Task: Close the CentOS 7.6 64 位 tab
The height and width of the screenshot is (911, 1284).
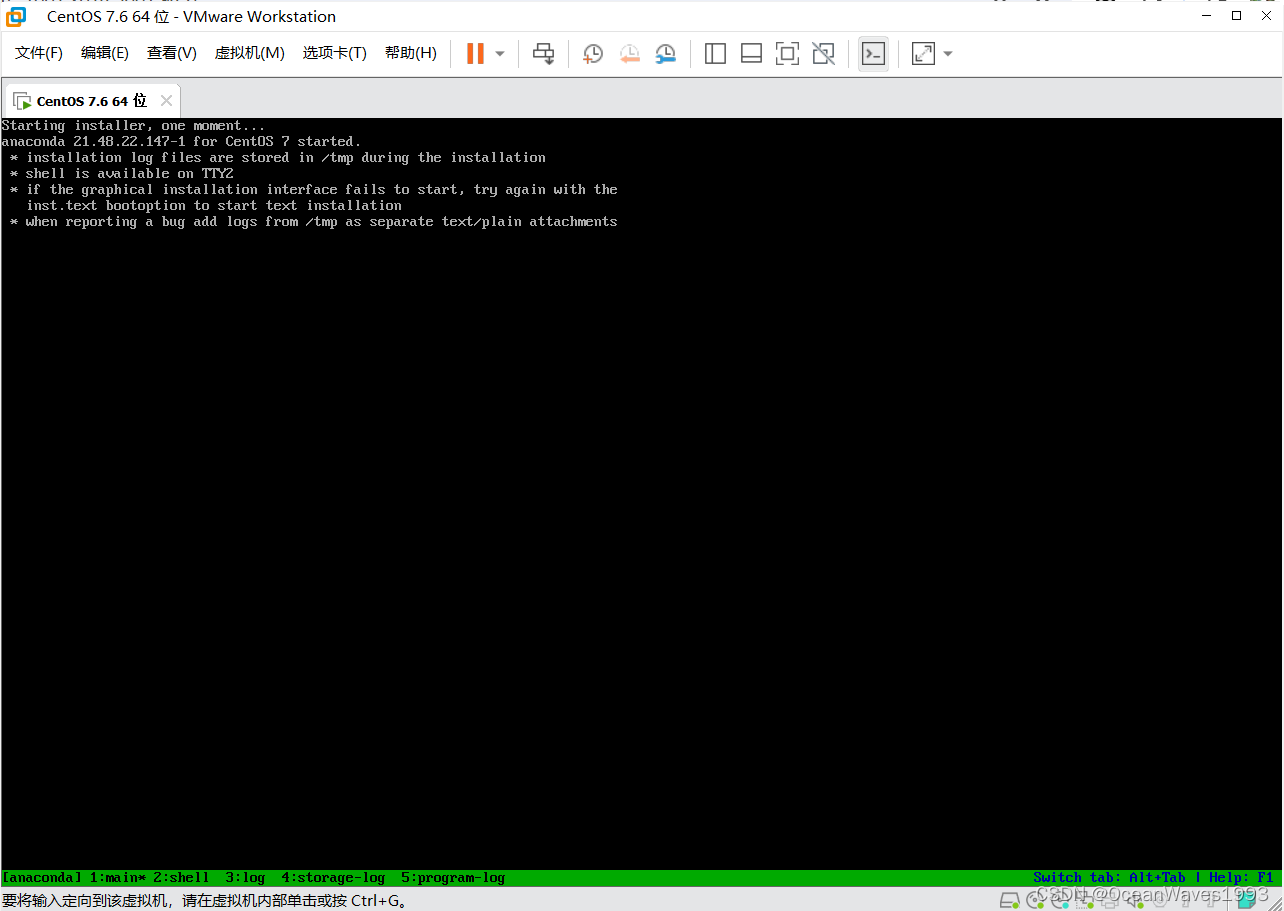Action: (x=166, y=101)
